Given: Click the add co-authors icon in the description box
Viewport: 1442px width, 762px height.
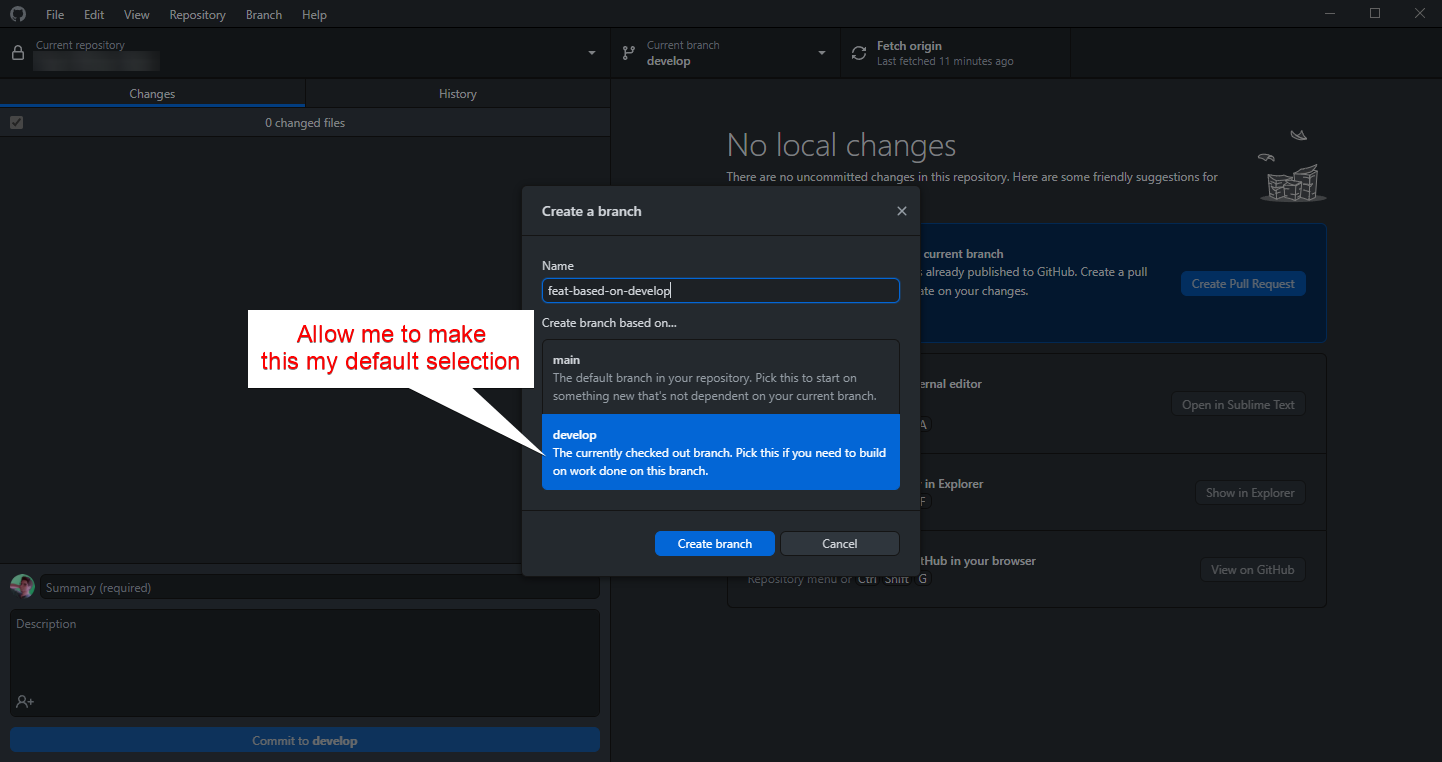Looking at the screenshot, I should (x=22, y=701).
